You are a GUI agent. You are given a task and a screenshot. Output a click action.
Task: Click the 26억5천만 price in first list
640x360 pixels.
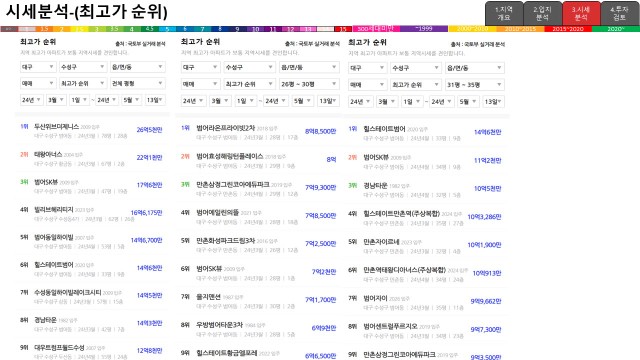(x=149, y=130)
